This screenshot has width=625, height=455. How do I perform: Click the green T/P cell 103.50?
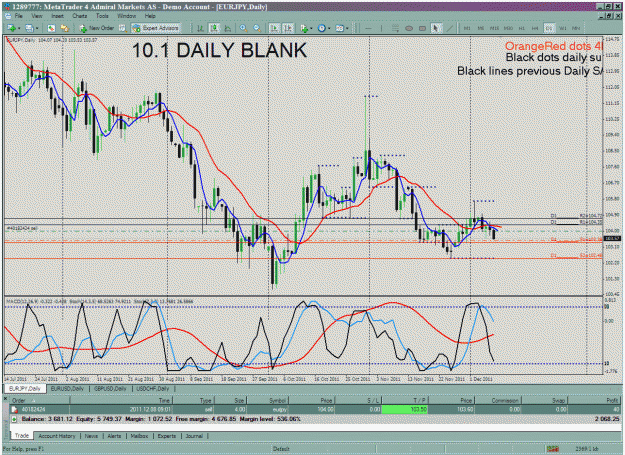(405, 410)
